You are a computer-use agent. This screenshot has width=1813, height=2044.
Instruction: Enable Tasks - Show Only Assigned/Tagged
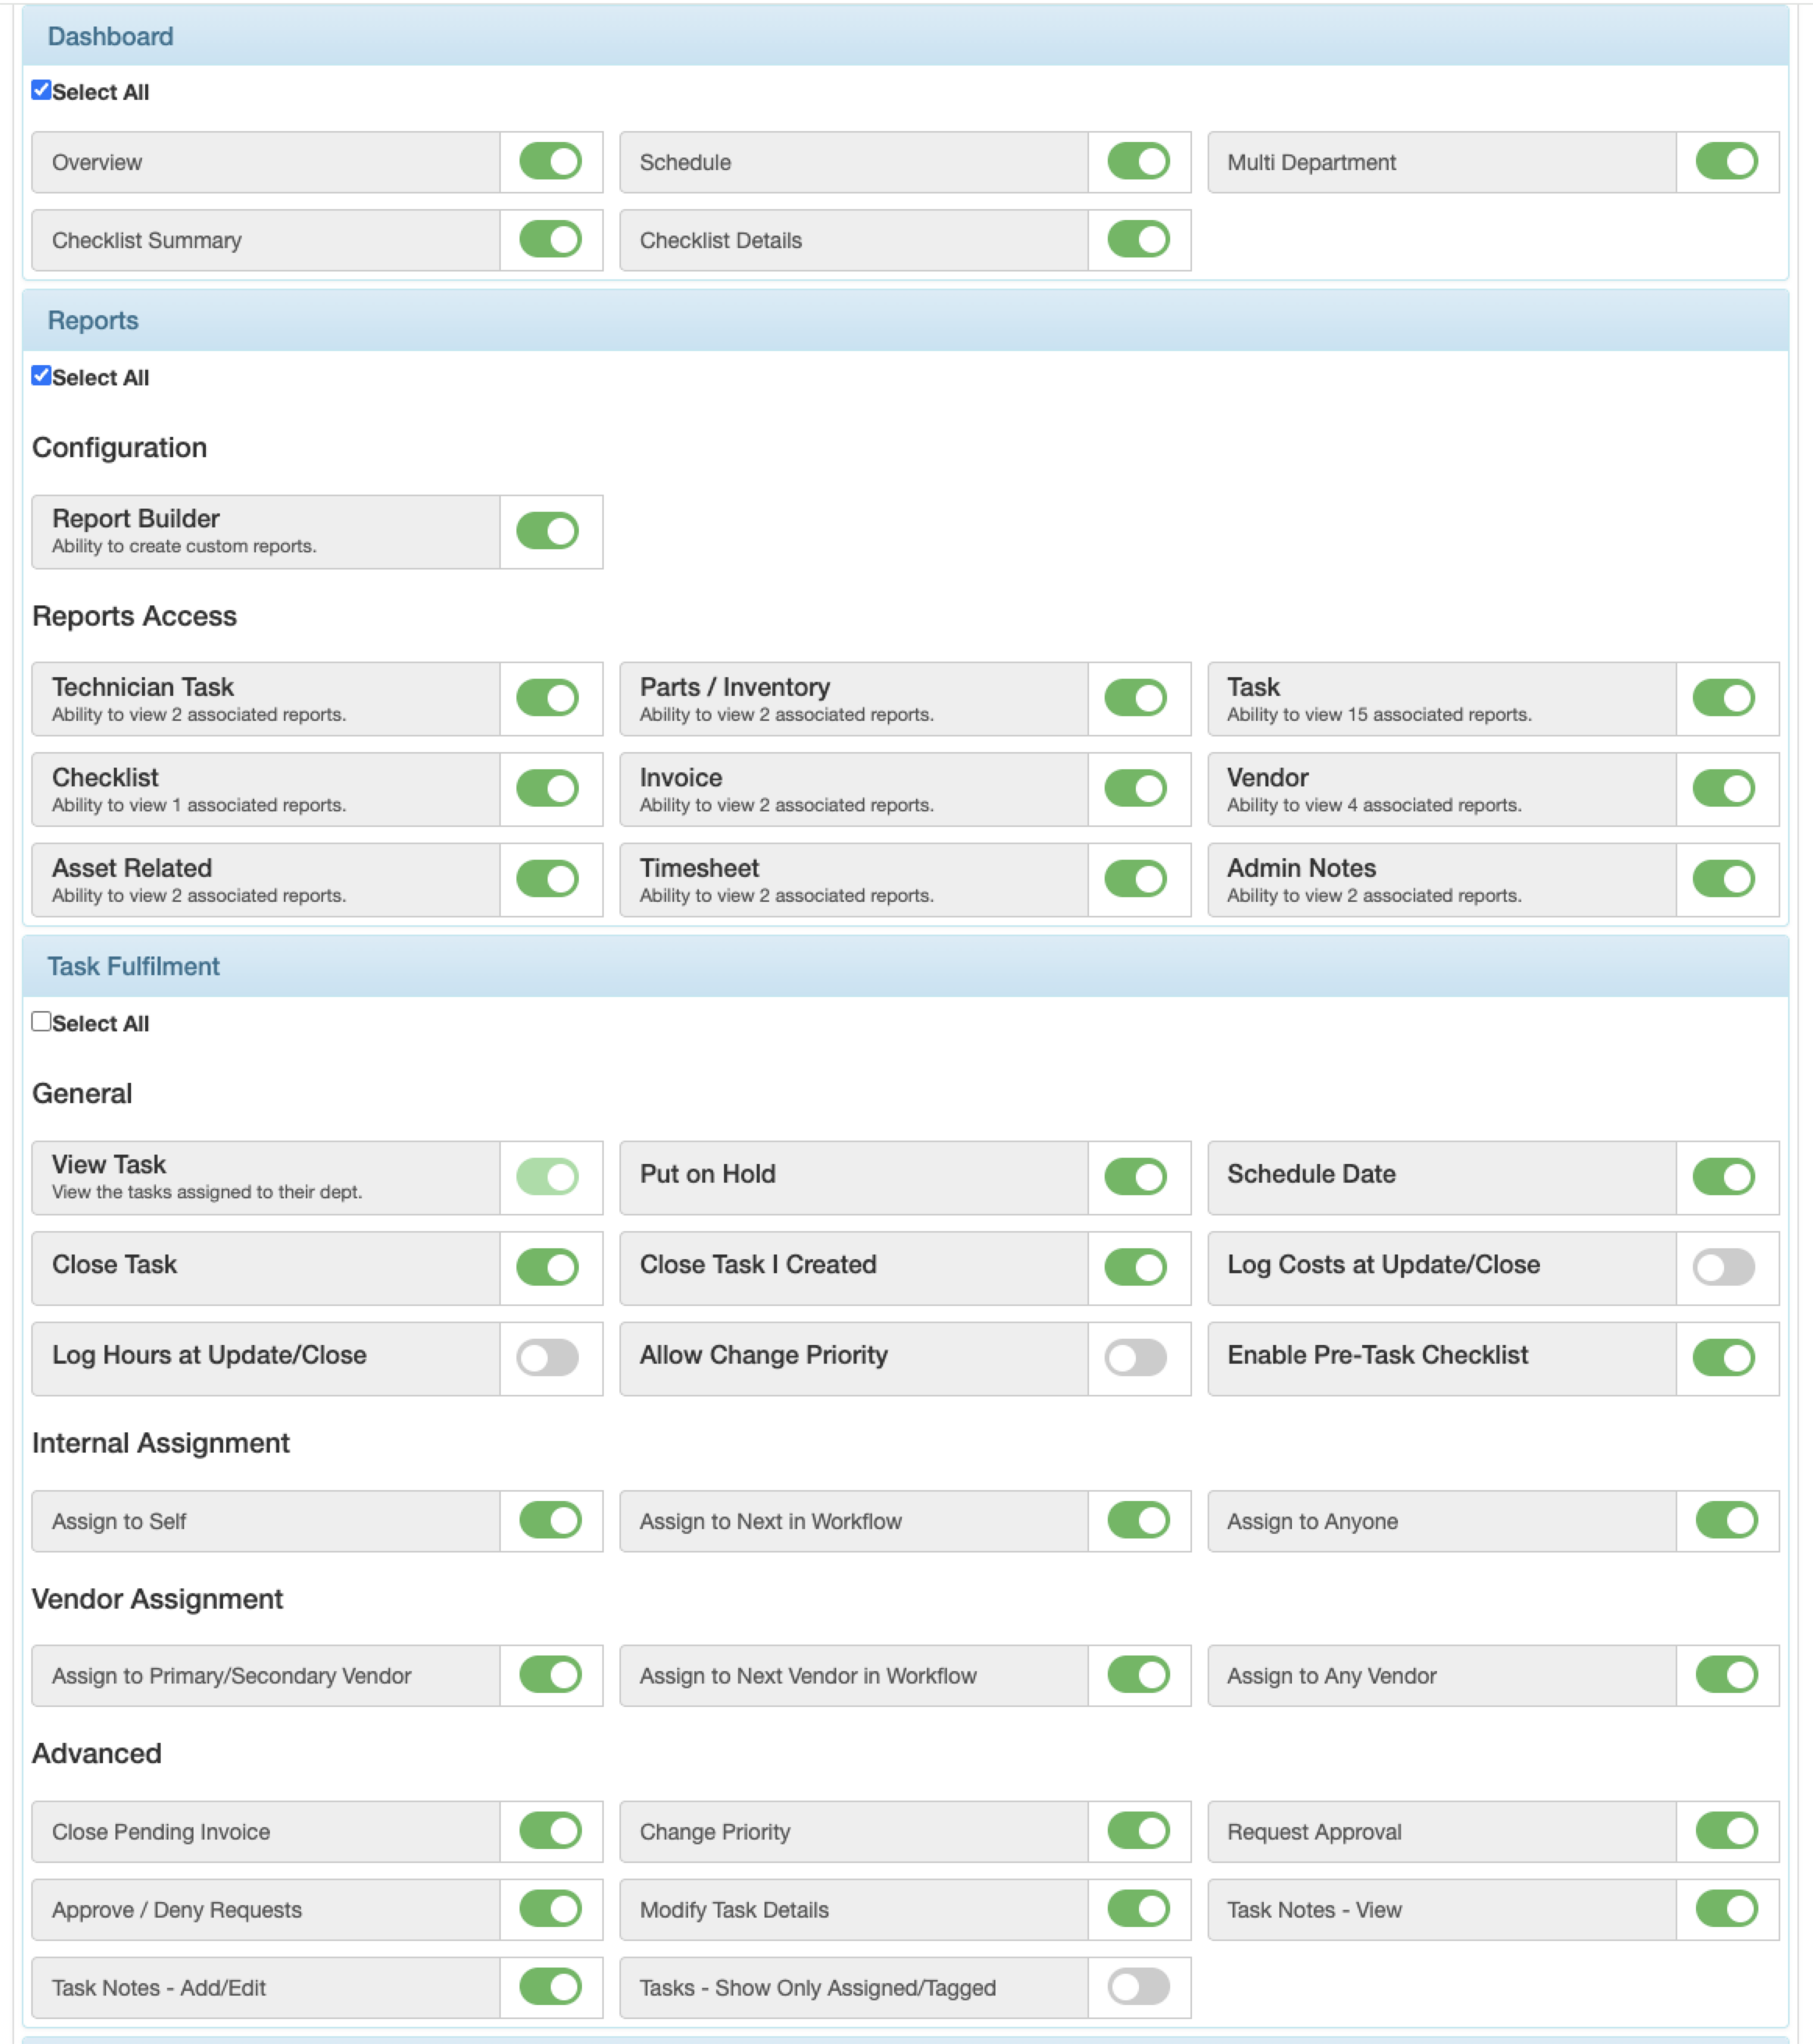[1138, 1987]
